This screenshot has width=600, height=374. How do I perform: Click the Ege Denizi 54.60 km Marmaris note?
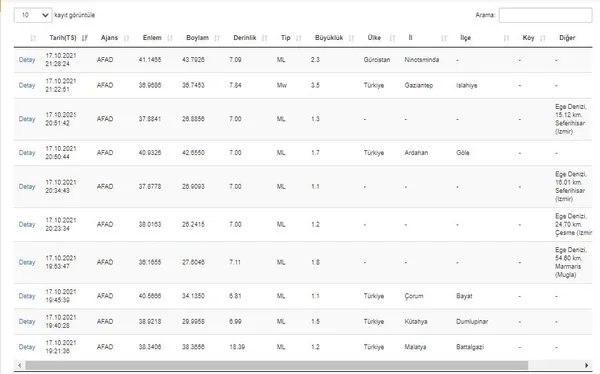click(x=571, y=262)
